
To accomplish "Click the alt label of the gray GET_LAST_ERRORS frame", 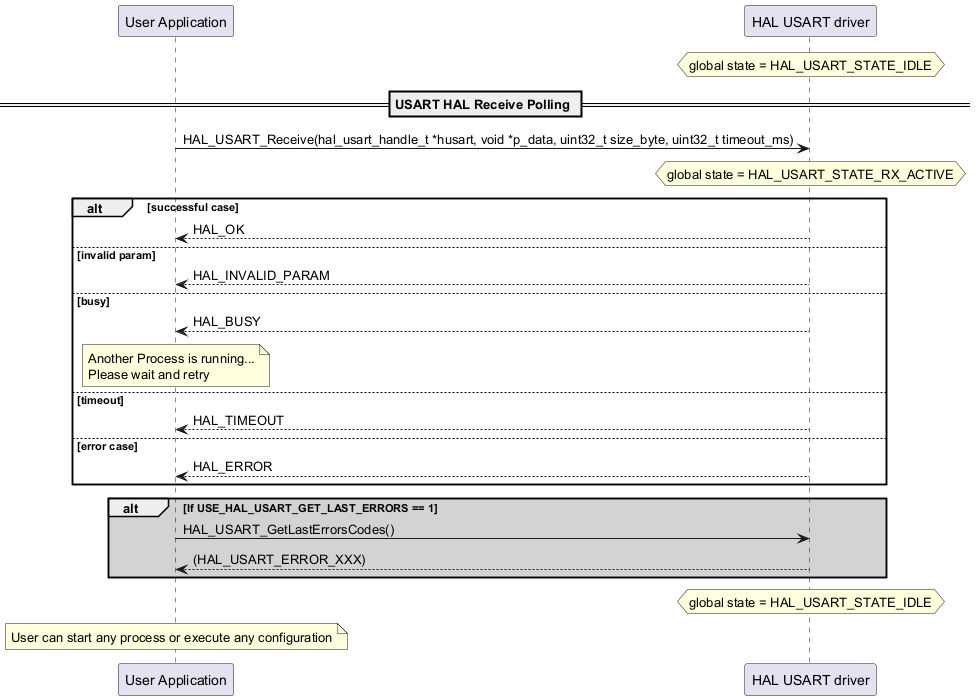I will (131, 509).
